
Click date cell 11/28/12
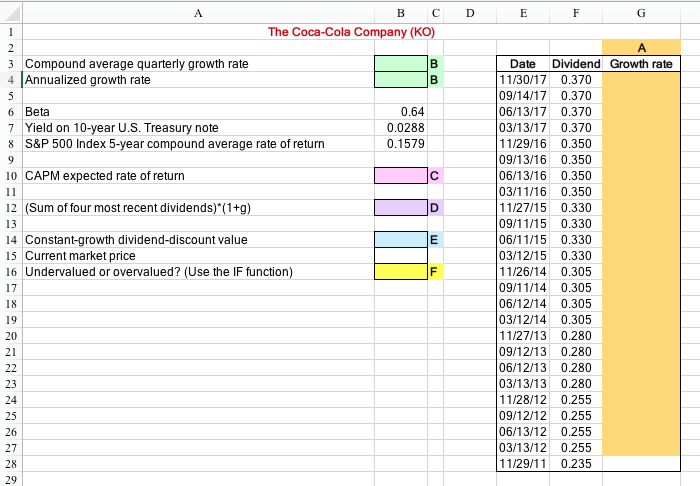pos(523,399)
